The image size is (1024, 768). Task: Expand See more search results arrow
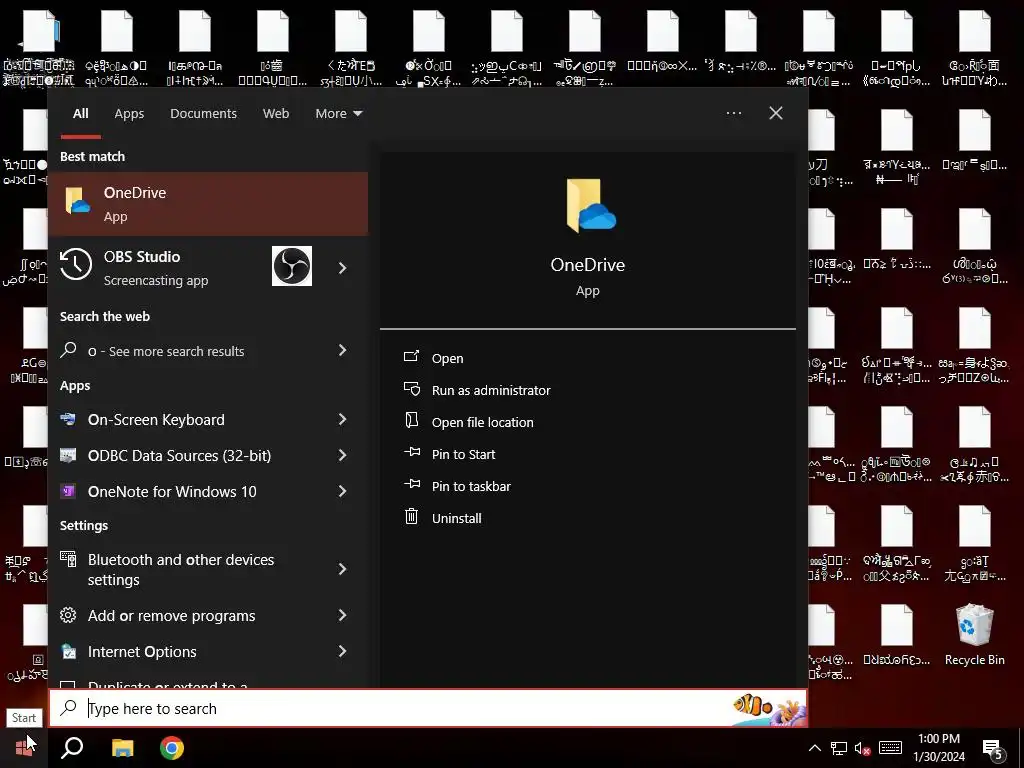342,350
